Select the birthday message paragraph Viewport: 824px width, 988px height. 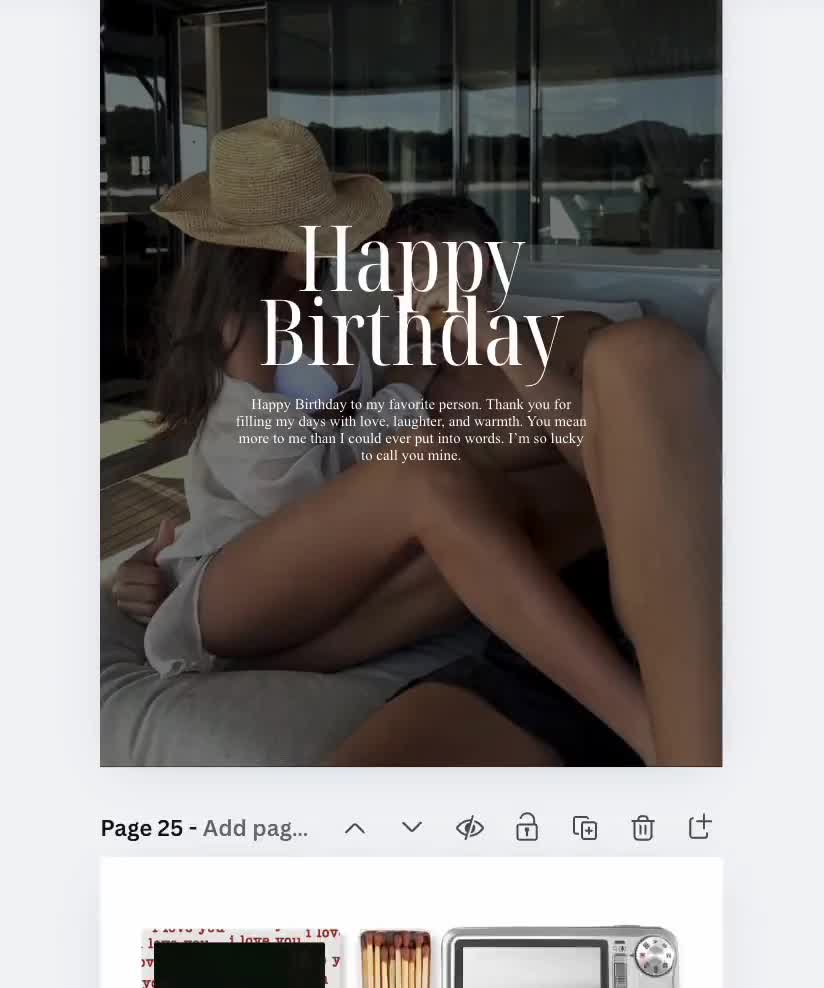[x=411, y=430]
